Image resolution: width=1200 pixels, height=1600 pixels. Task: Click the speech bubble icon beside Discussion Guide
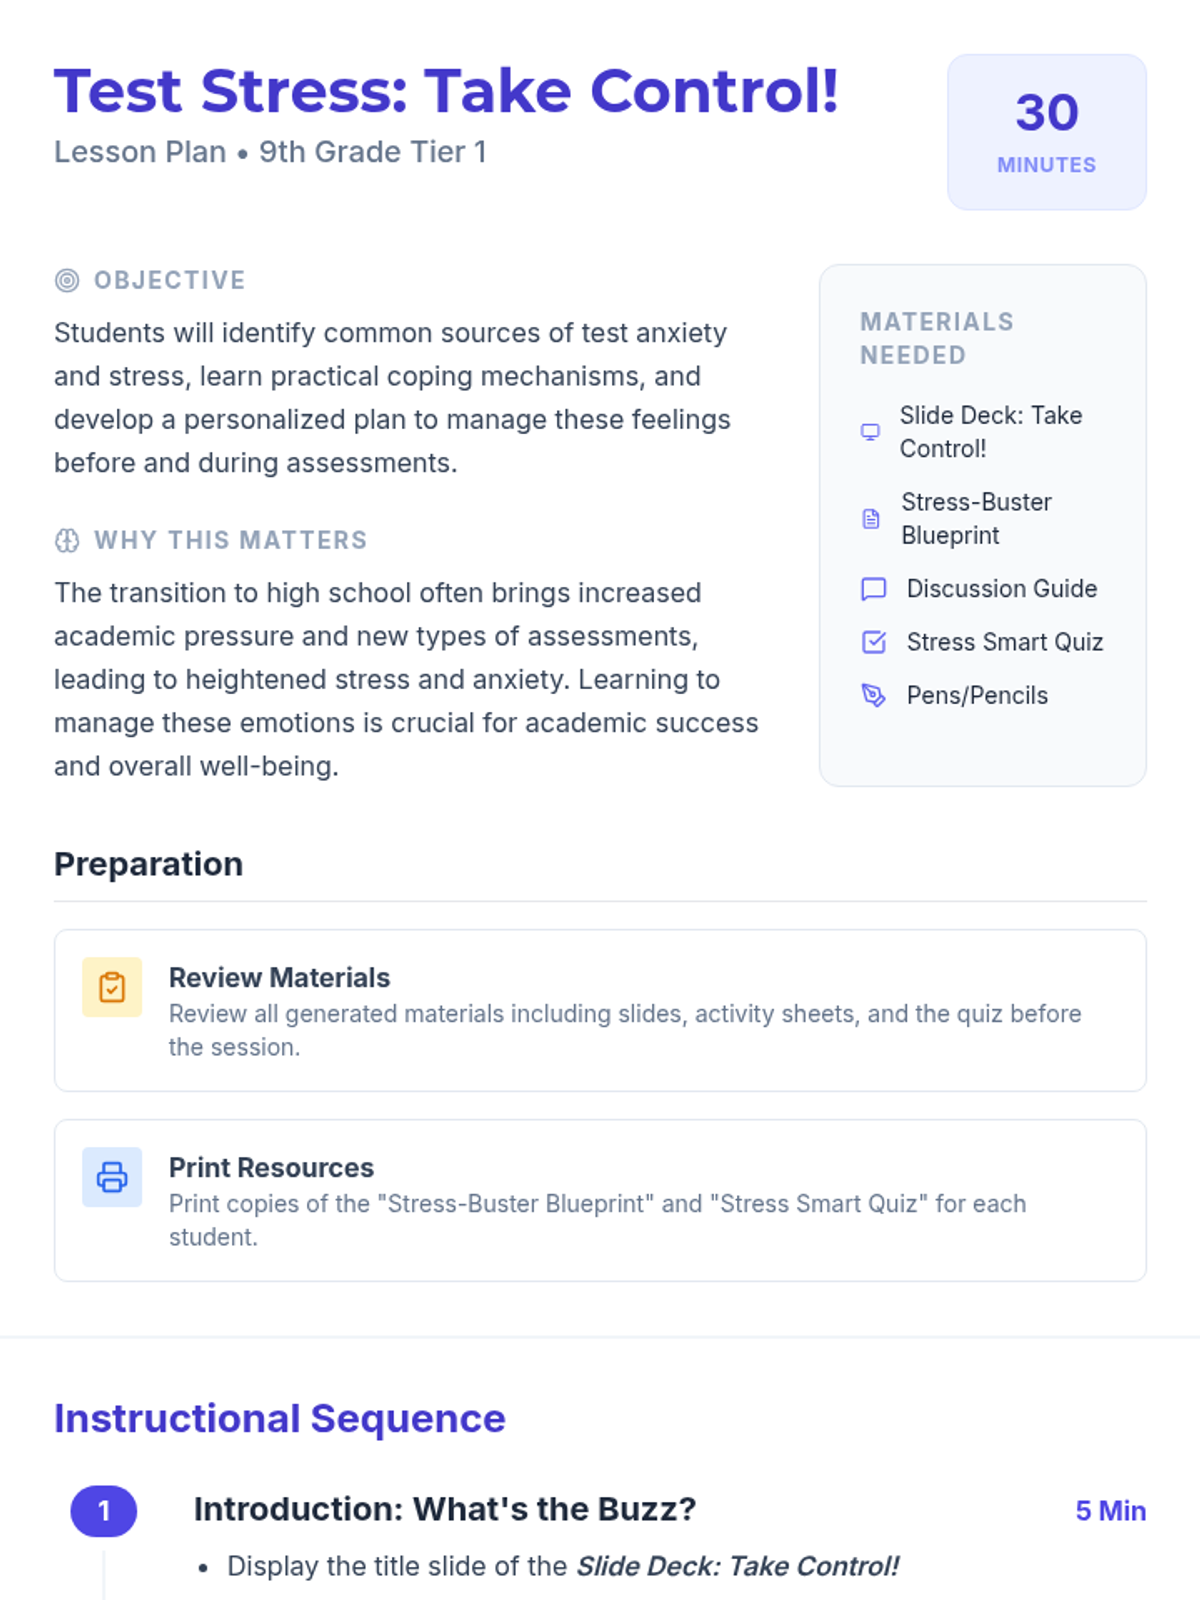point(874,589)
